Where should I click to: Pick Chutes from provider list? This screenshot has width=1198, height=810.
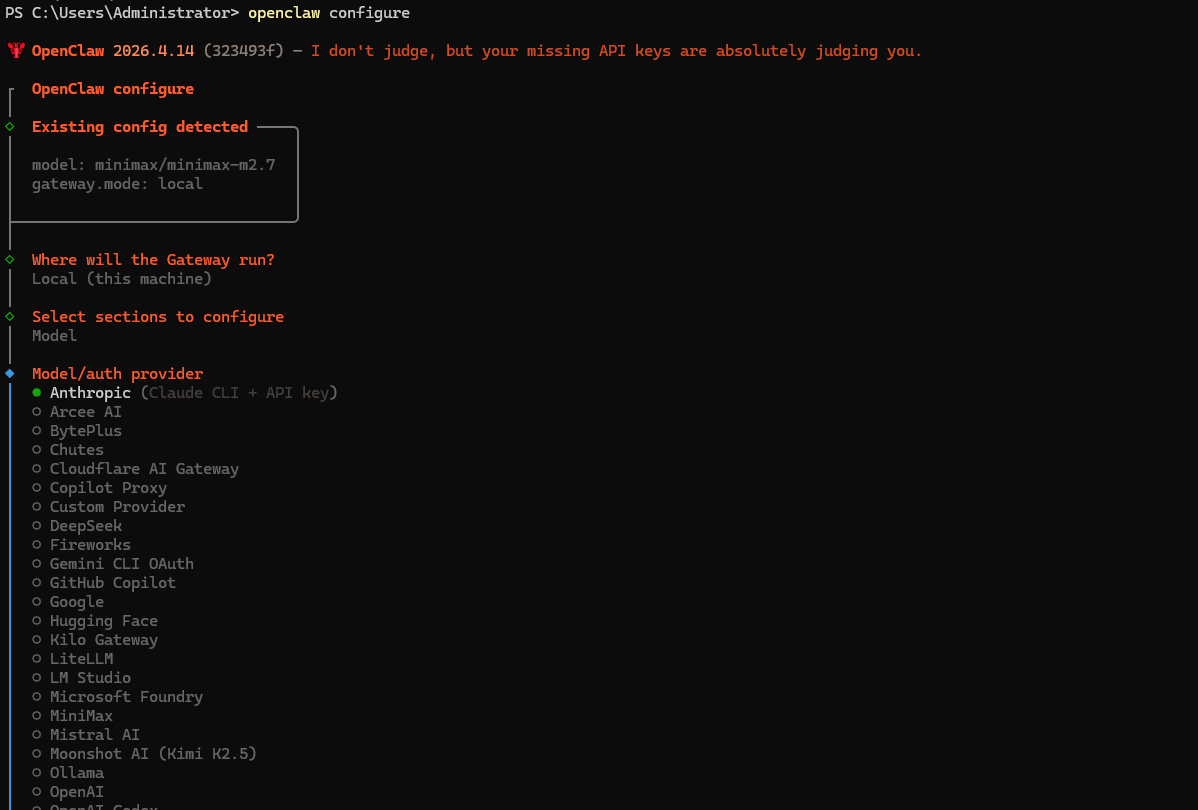click(x=76, y=450)
